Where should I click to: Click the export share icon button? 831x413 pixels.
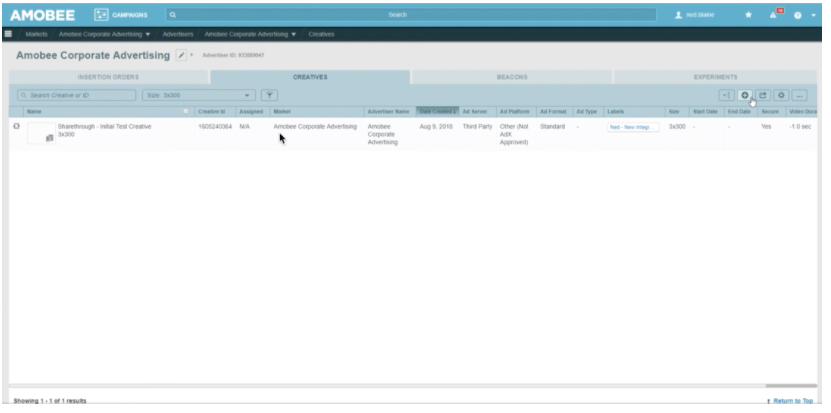point(763,95)
